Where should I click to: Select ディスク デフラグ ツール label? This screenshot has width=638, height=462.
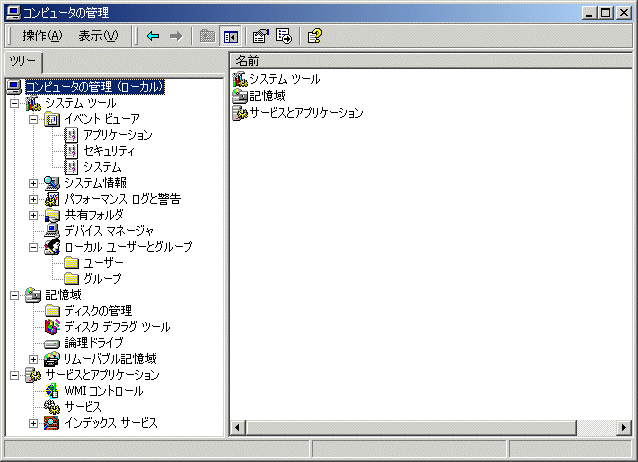pyautogui.click(x=117, y=327)
